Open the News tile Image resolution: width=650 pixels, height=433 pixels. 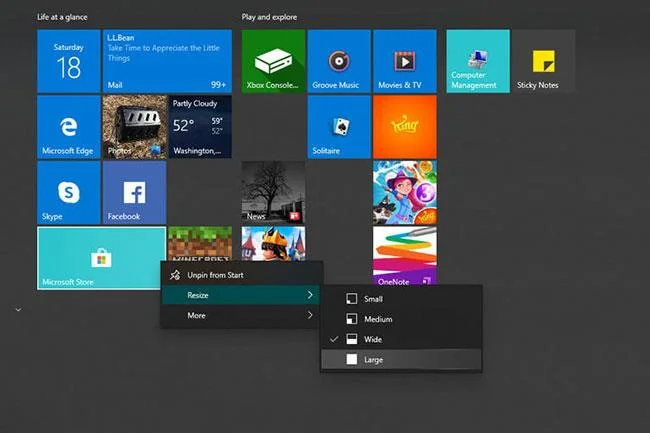[x=273, y=193]
